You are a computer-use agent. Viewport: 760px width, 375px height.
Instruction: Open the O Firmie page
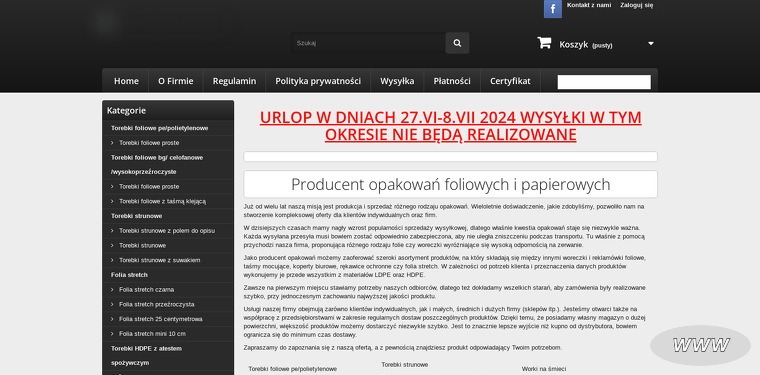175,81
